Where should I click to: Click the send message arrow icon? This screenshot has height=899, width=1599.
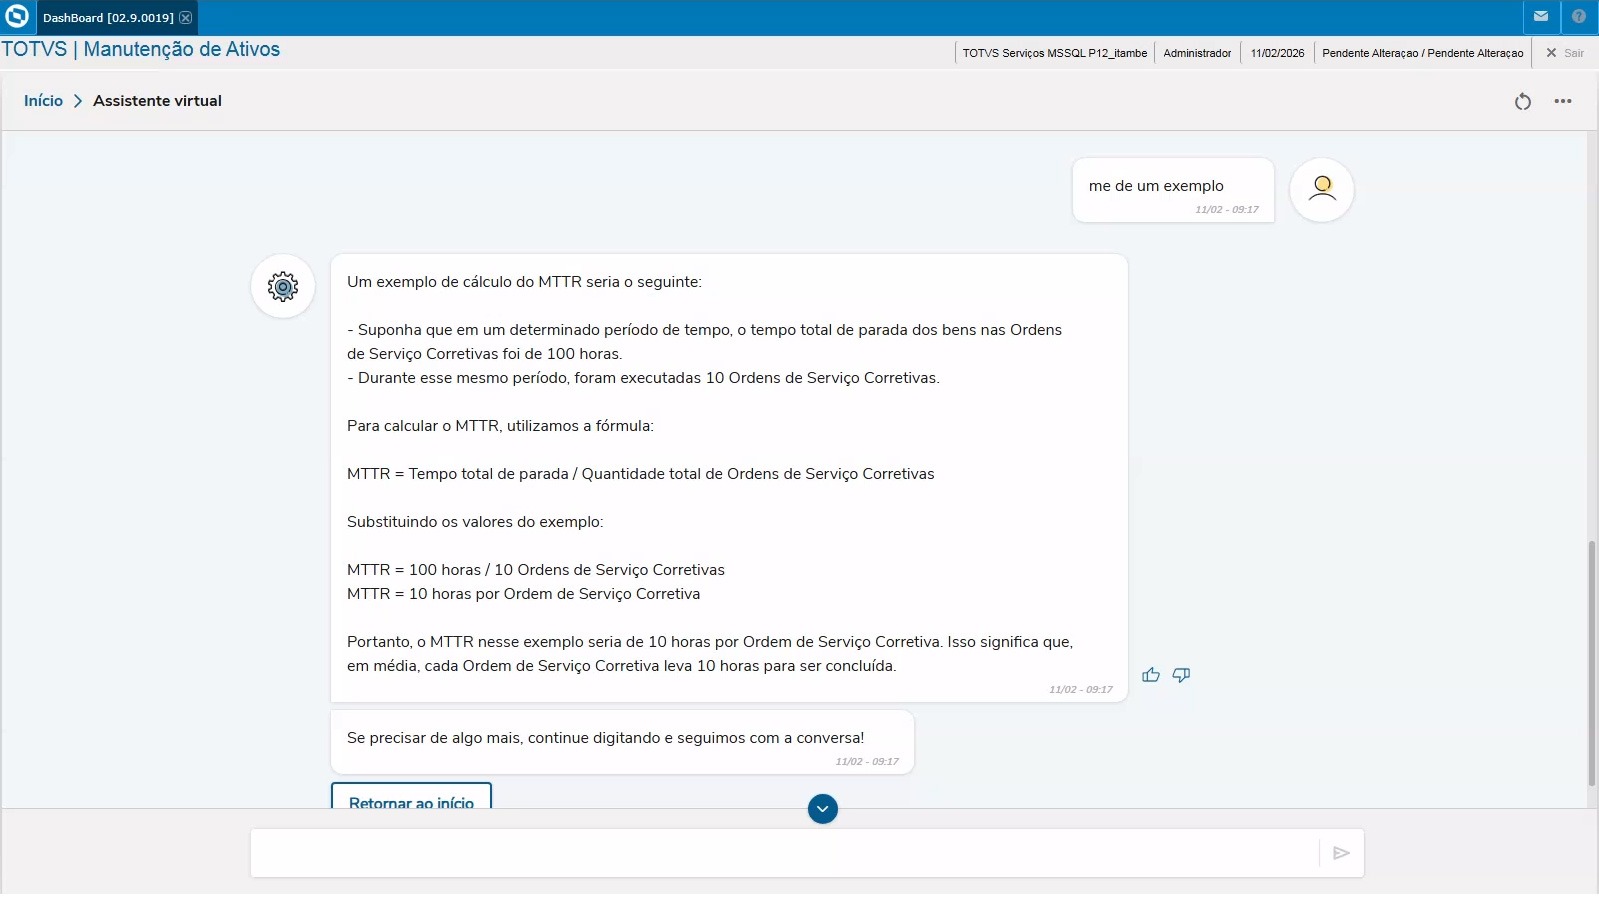[1341, 853]
